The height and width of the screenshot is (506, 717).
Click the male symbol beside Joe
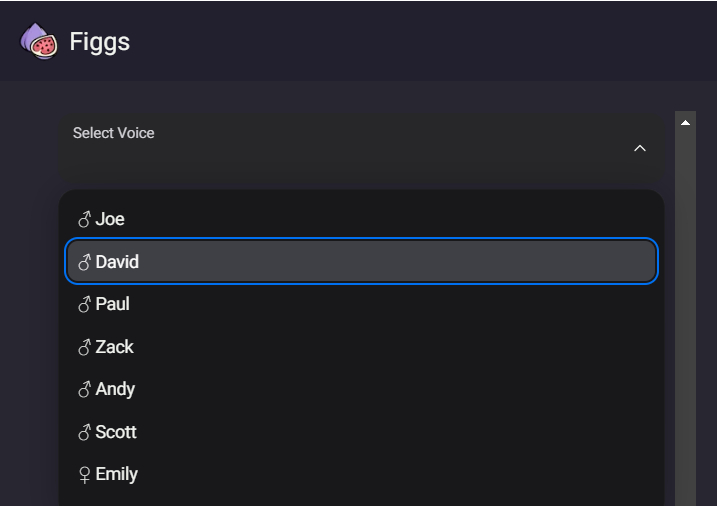(x=84, y=219)
